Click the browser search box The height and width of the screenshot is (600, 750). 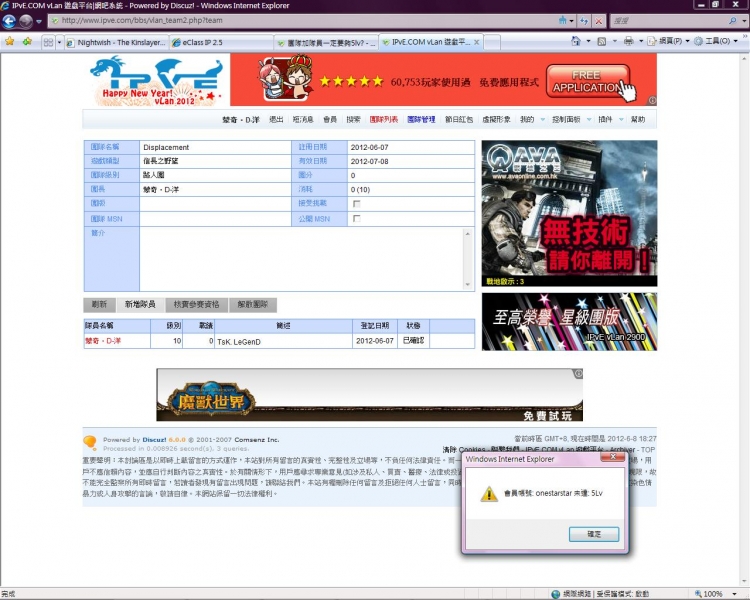(667, 21)
